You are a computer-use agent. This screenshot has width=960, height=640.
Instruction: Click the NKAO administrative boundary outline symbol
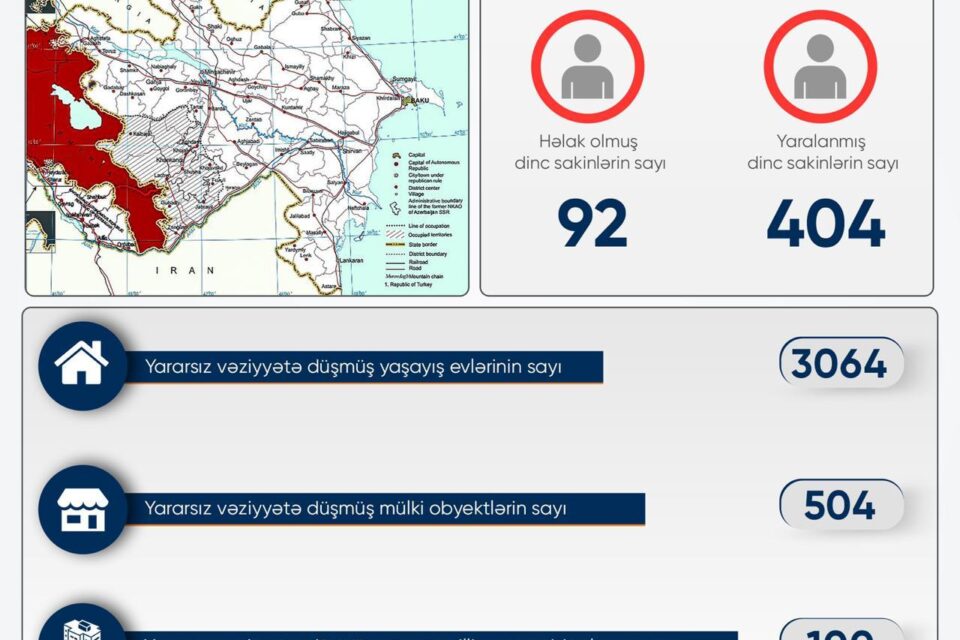point(396,208)
